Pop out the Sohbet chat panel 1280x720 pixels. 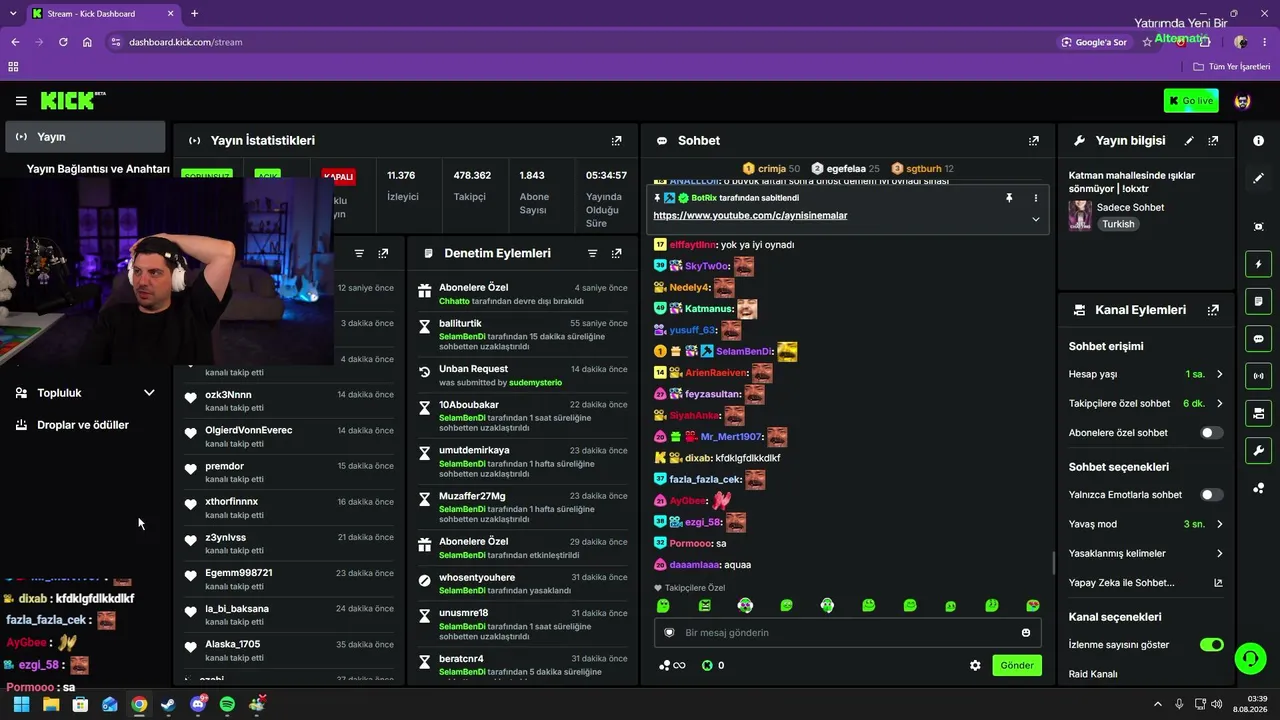pos(1034,141)
